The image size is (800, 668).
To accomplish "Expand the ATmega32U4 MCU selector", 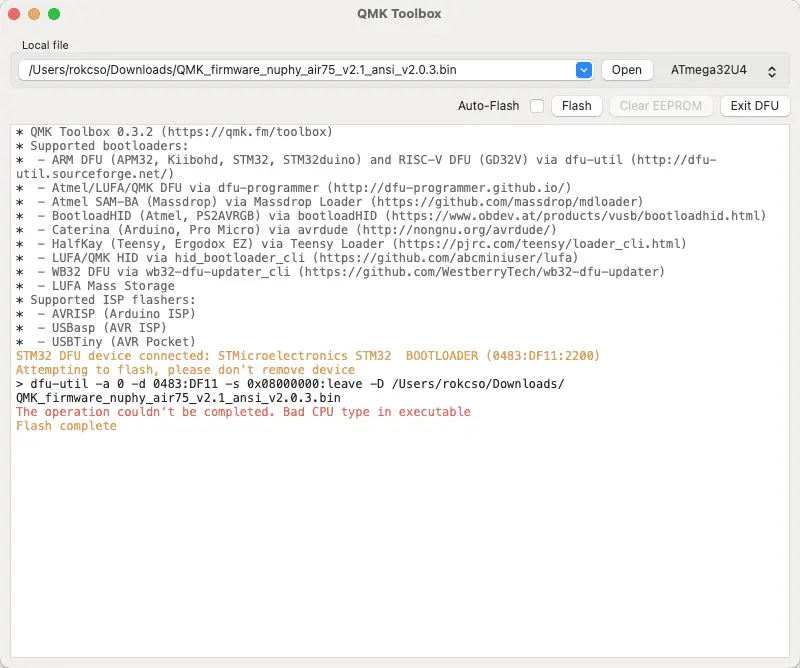I will coord(723,70).
